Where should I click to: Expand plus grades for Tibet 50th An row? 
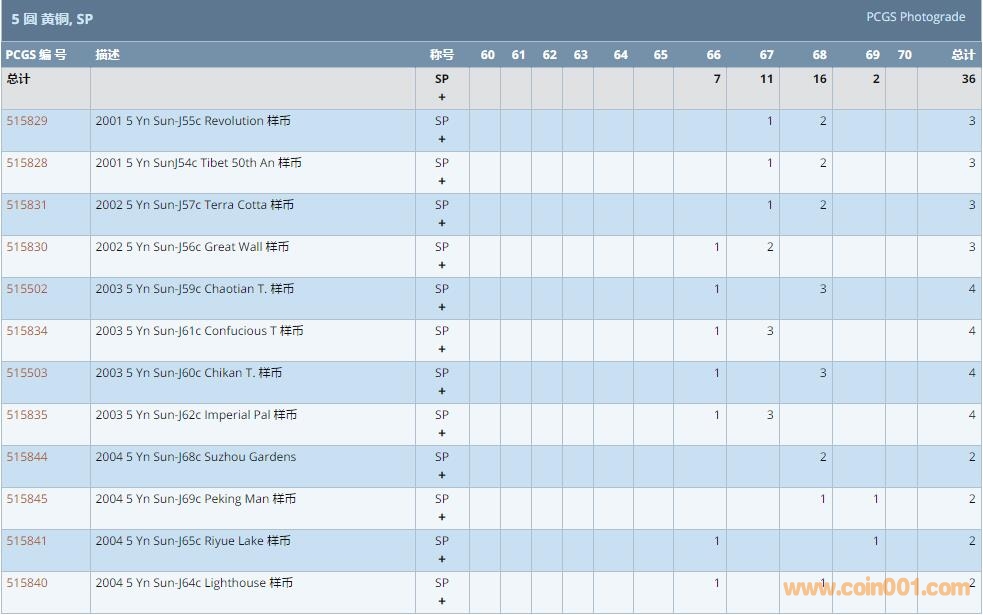point(442,181)
